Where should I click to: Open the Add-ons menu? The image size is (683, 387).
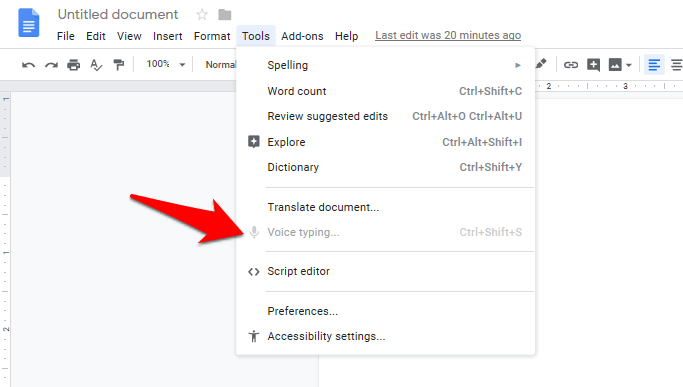(x=302, y=36)
